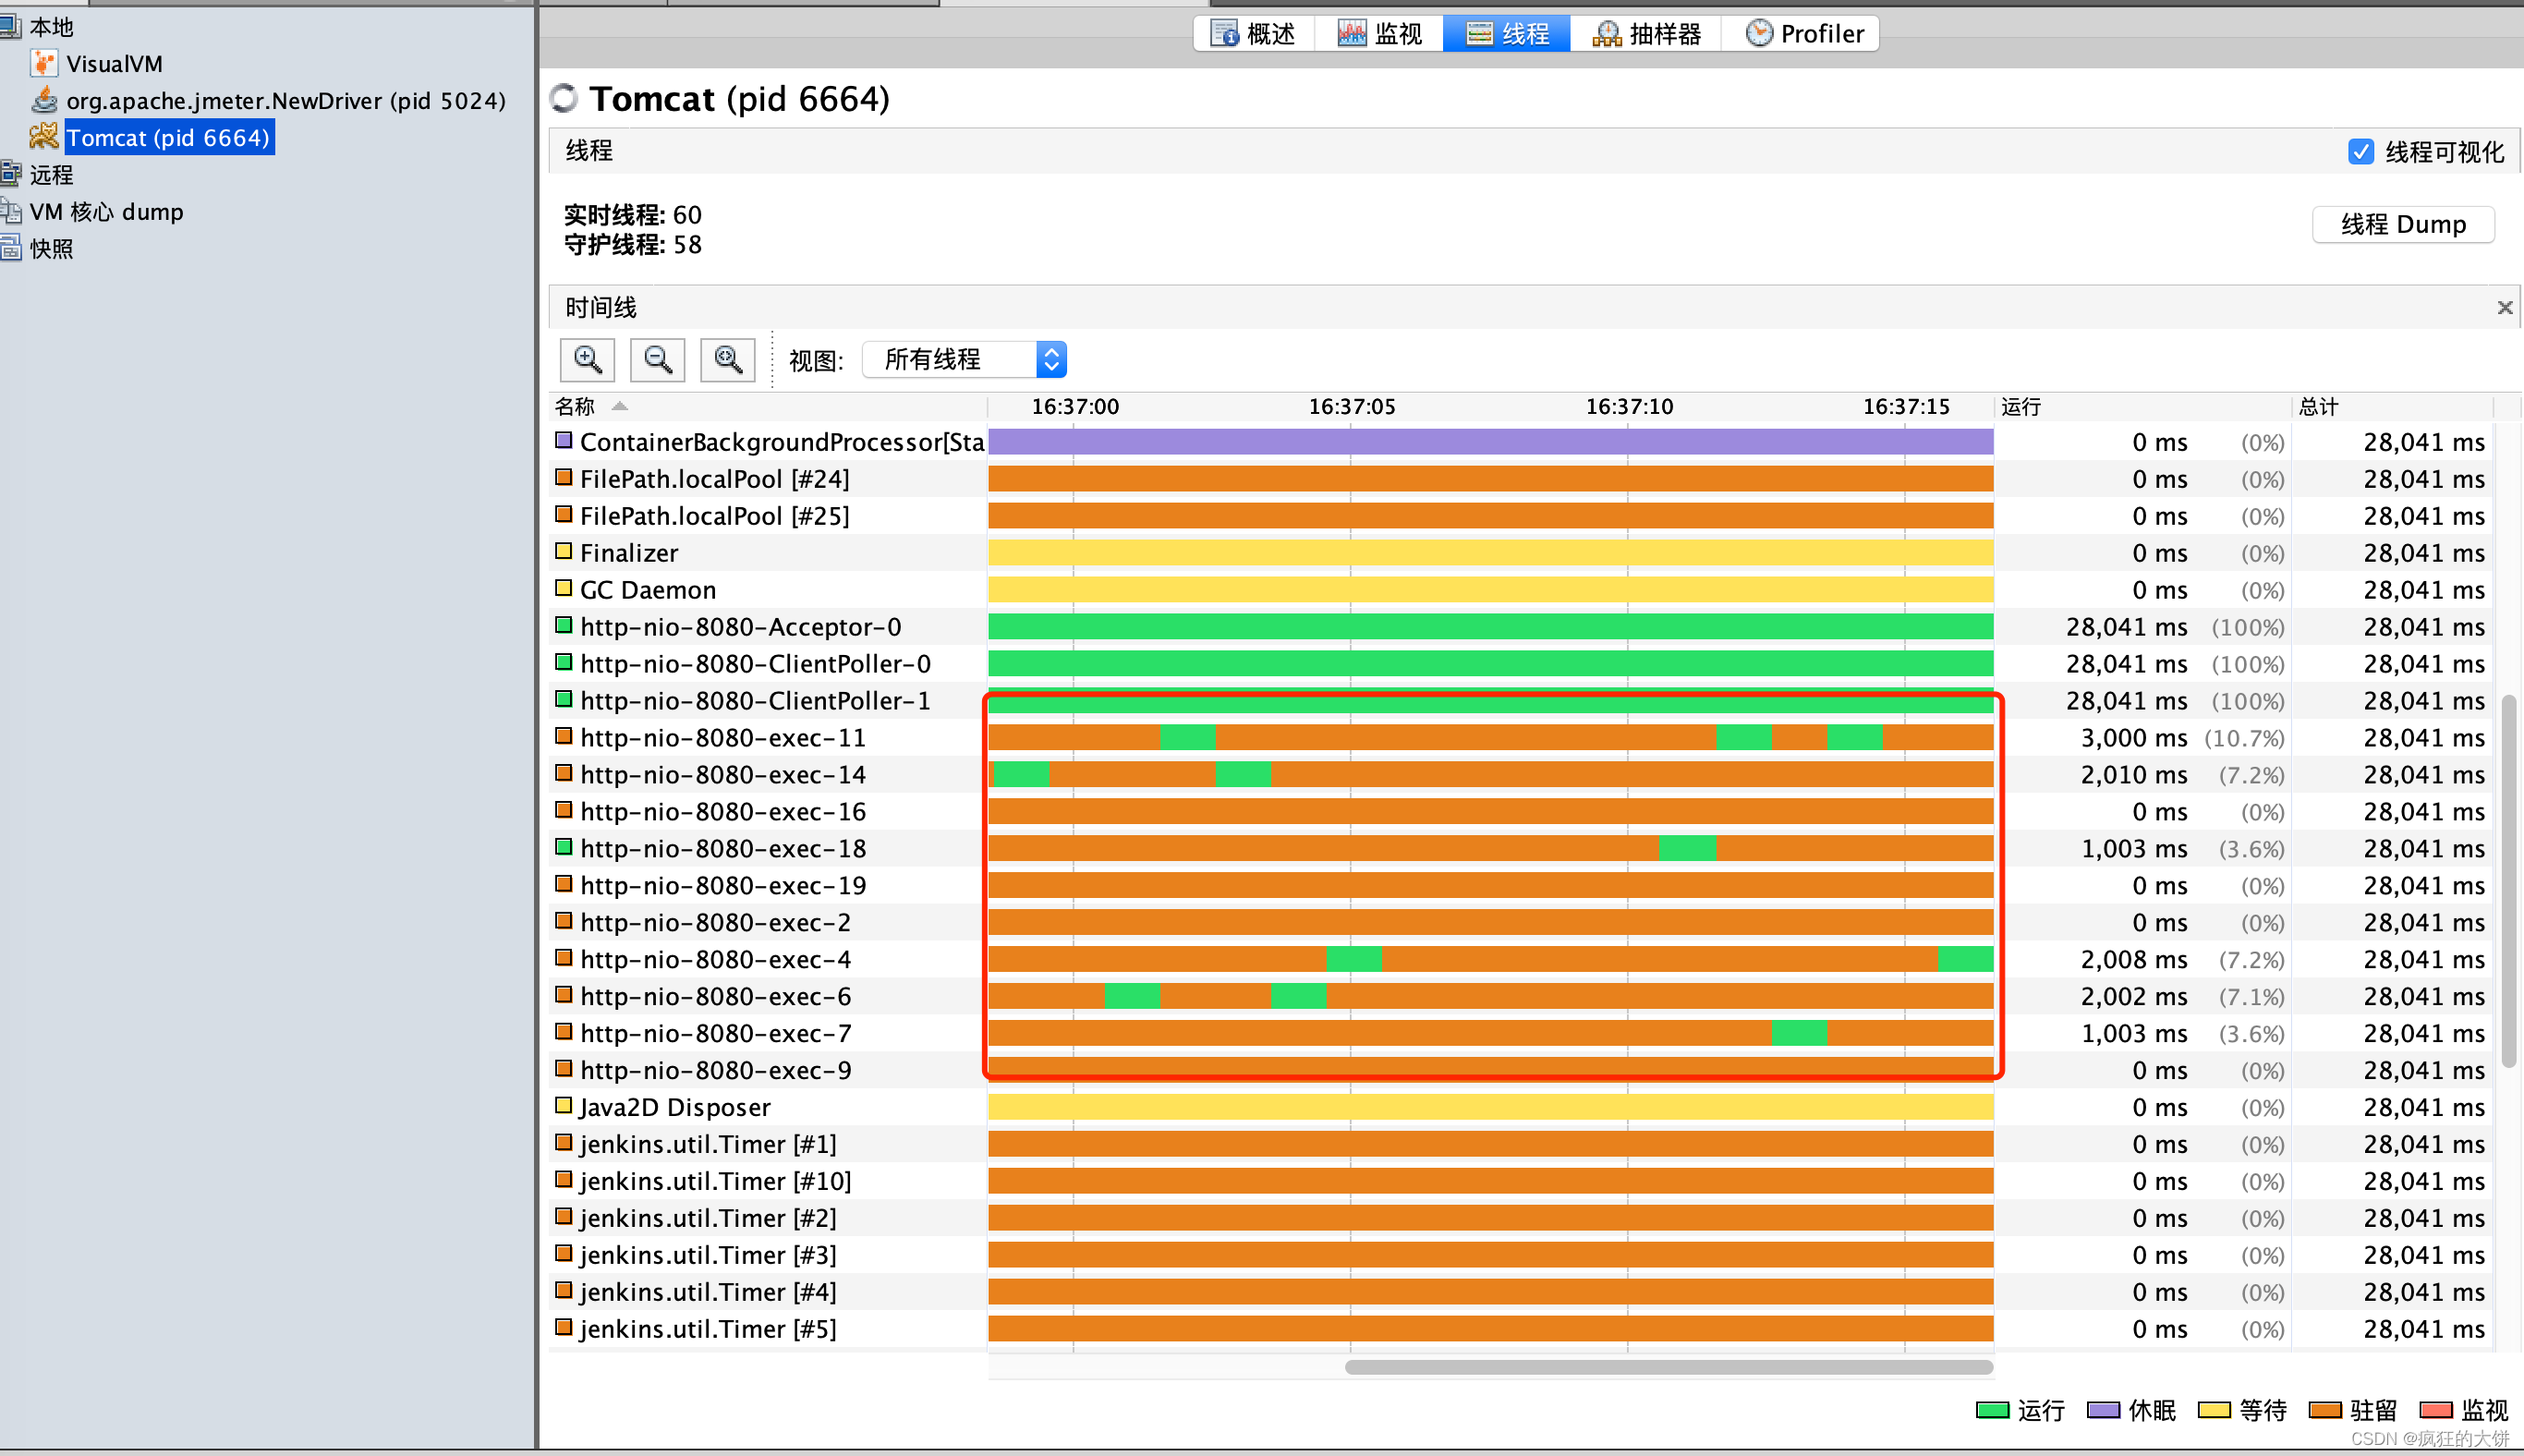Image resolution: width=2524 pixels, height=1456 pixels.
Task: Select the http-nio-8080-exec-11 thread row
Action: (x=1520, y=738)
